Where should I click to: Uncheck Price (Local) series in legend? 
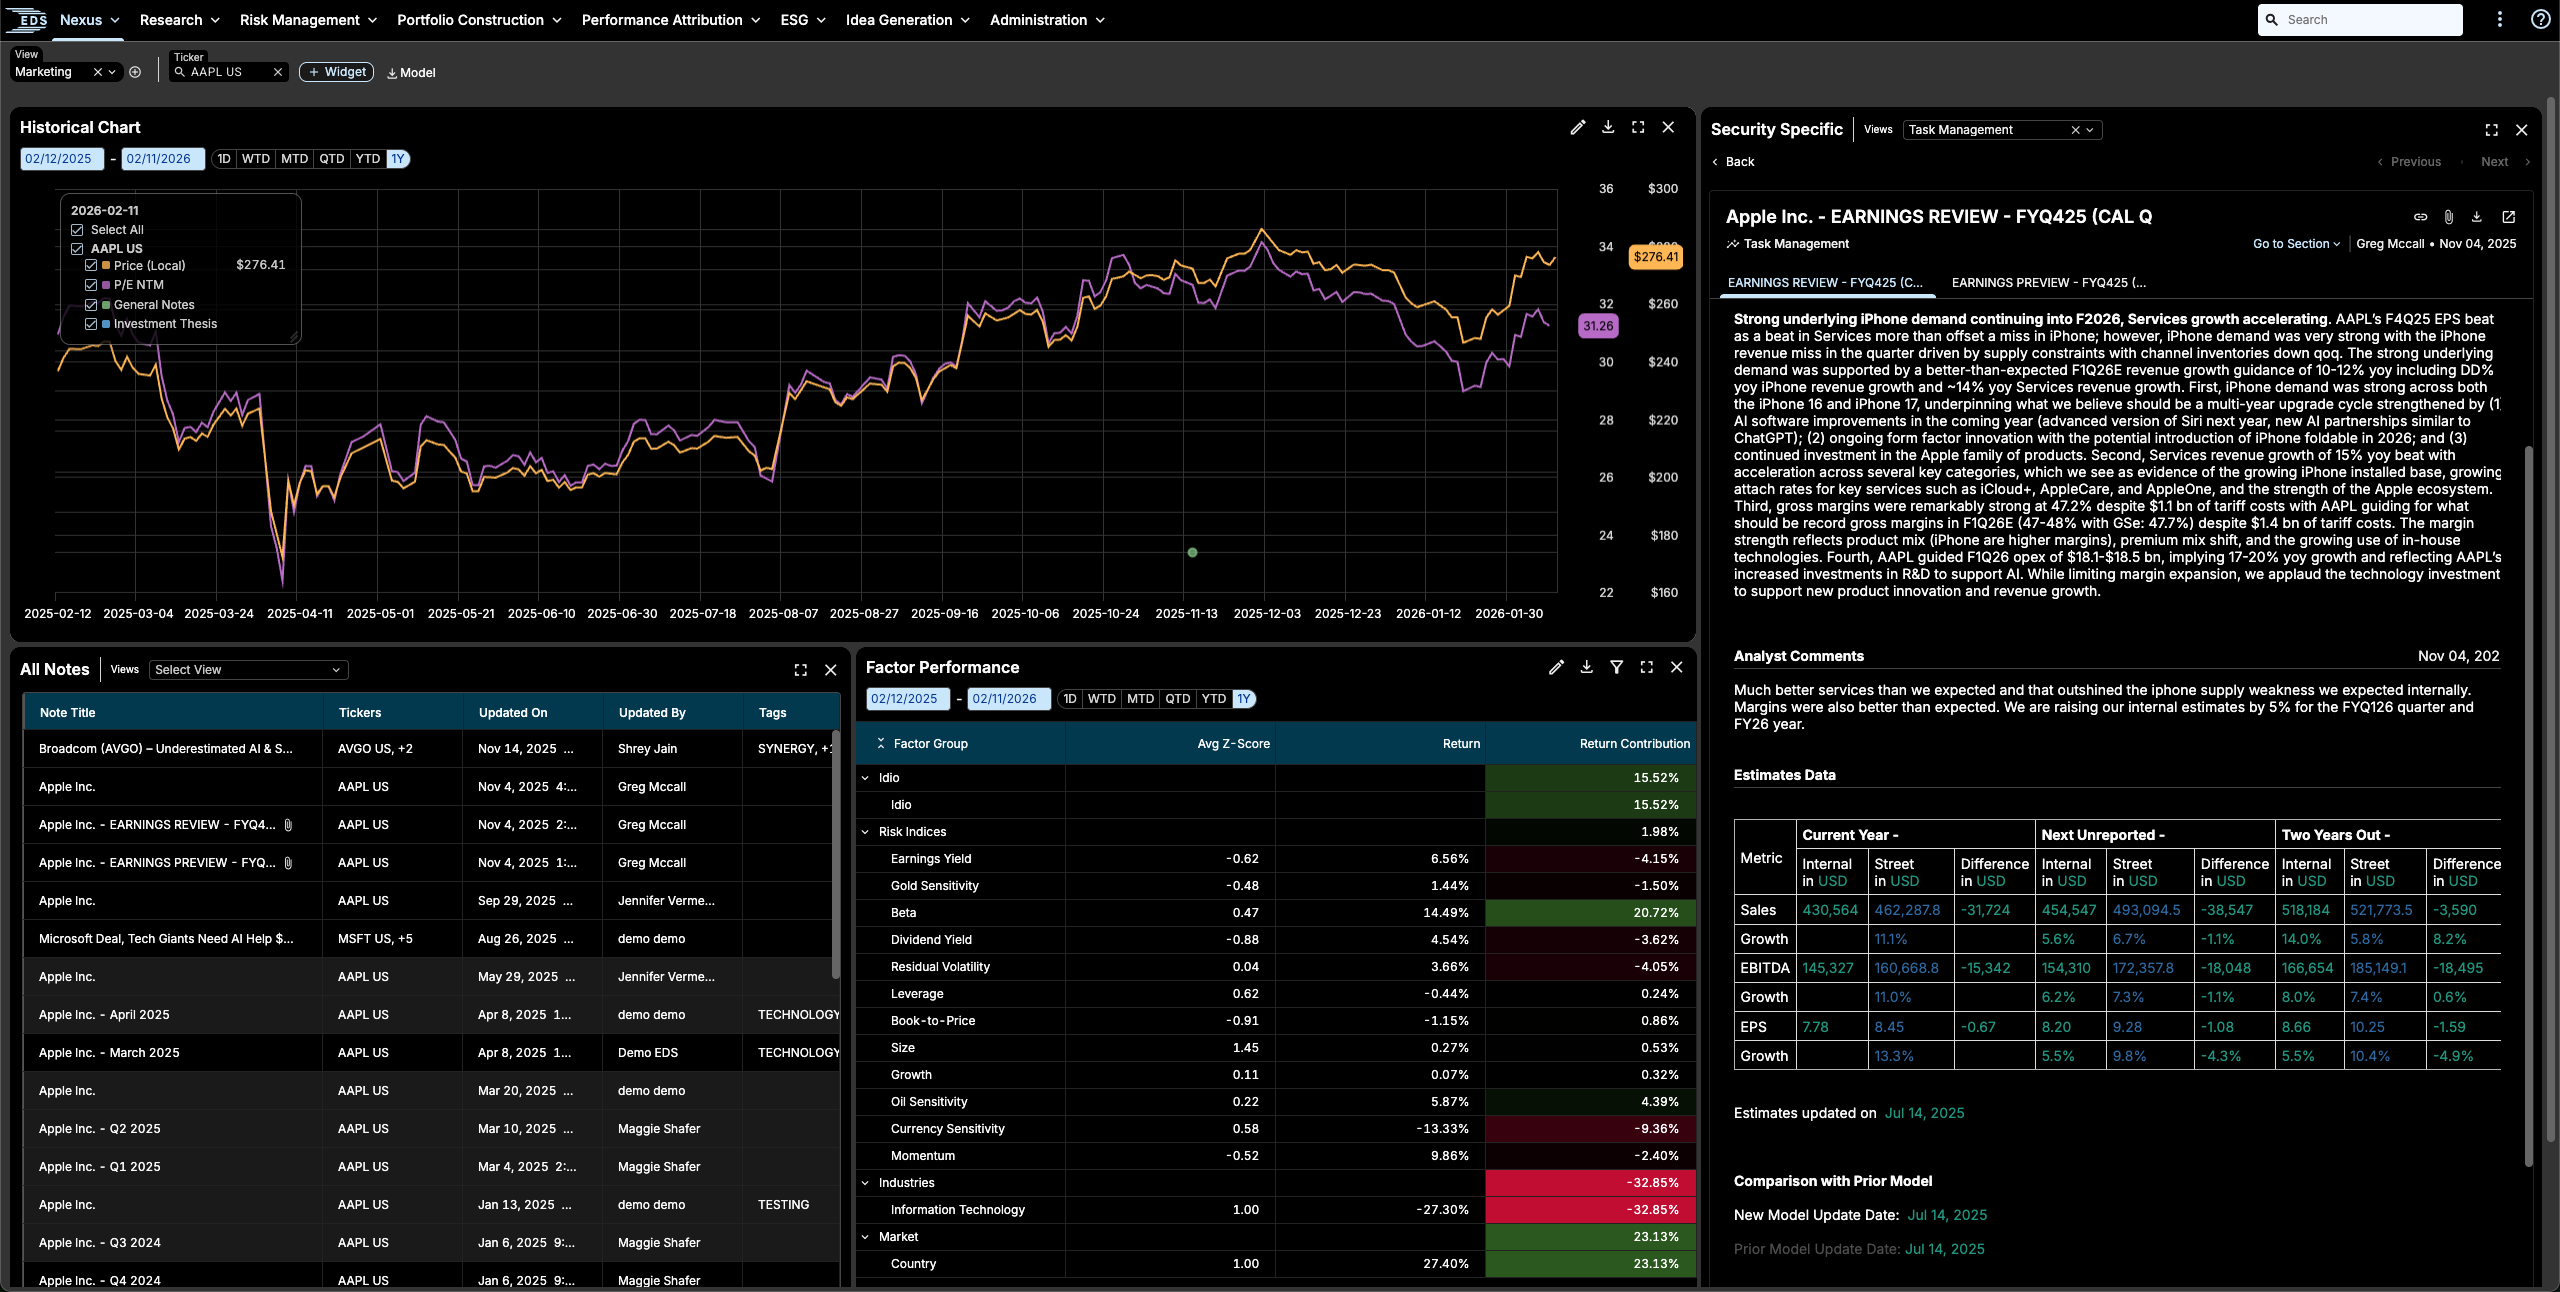(x=91, y=266)
